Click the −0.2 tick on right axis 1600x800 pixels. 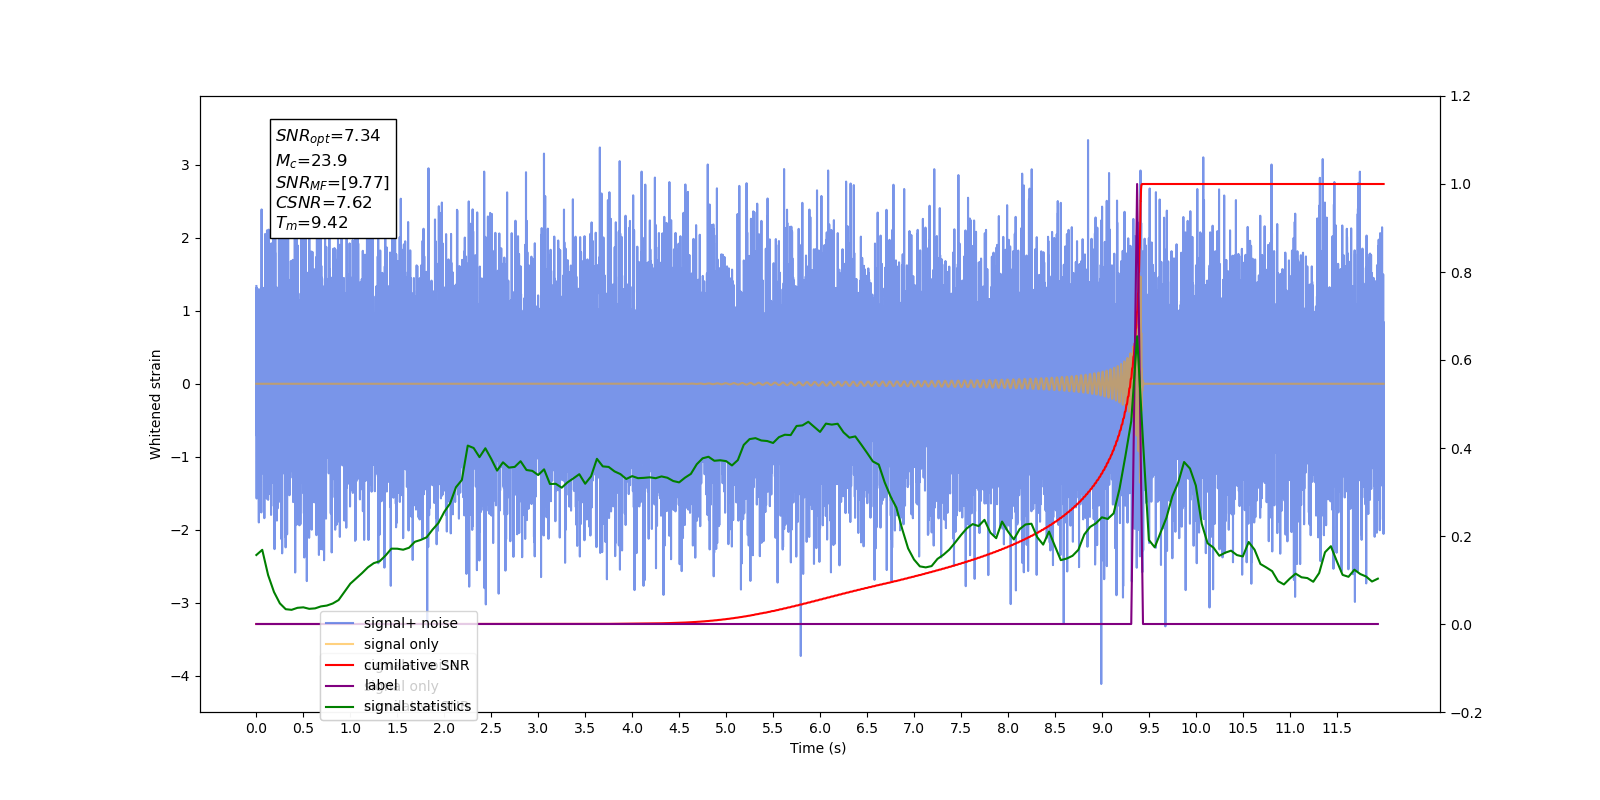[1465, 713]
